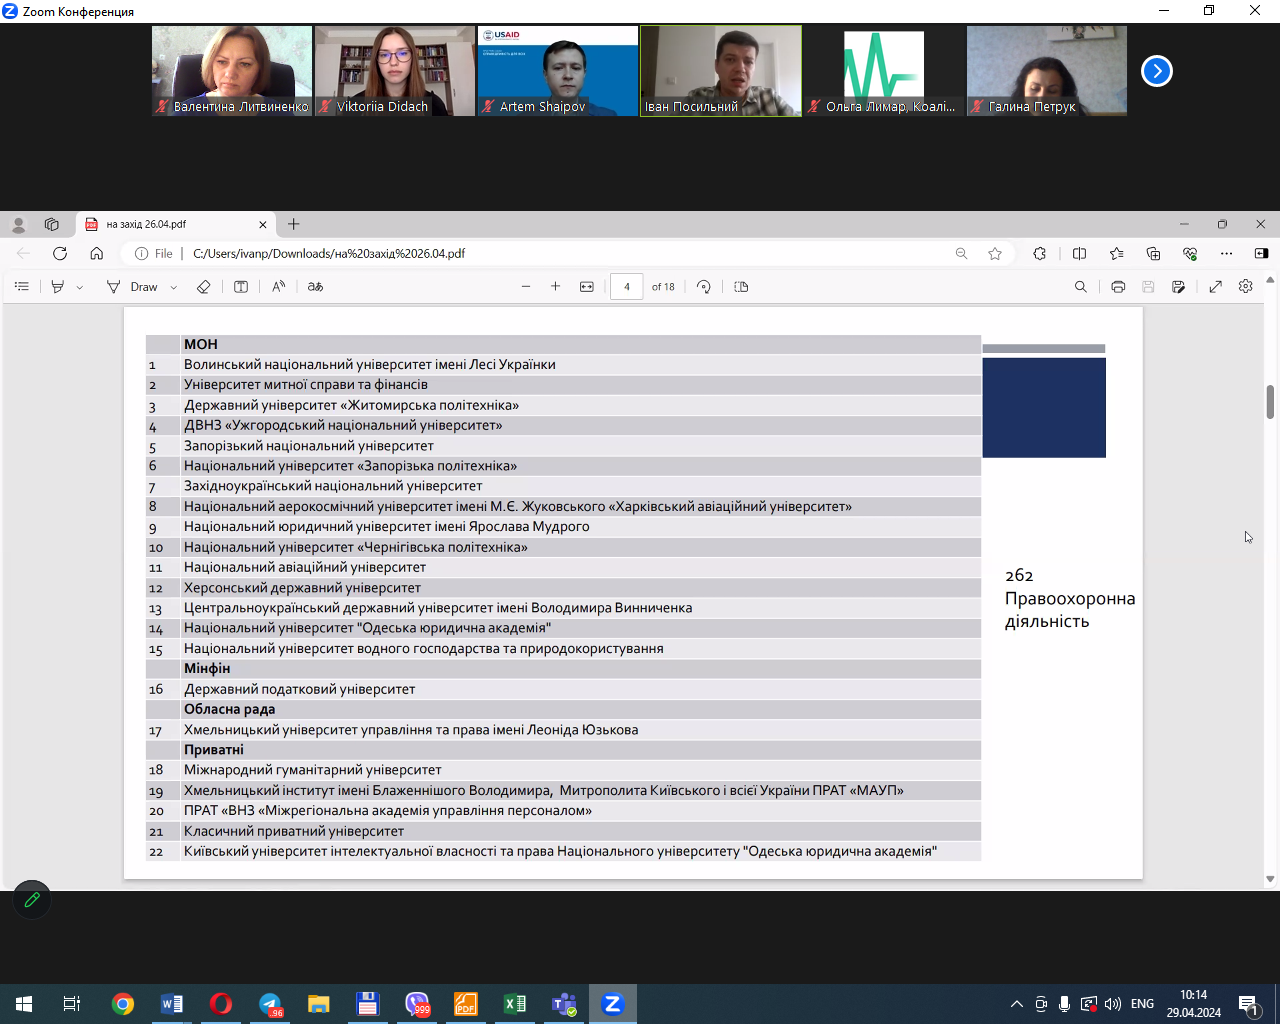This screenshot has height=1024, width=1280.
Task: Enter full screen PDF view
Action: point(1216,287)
